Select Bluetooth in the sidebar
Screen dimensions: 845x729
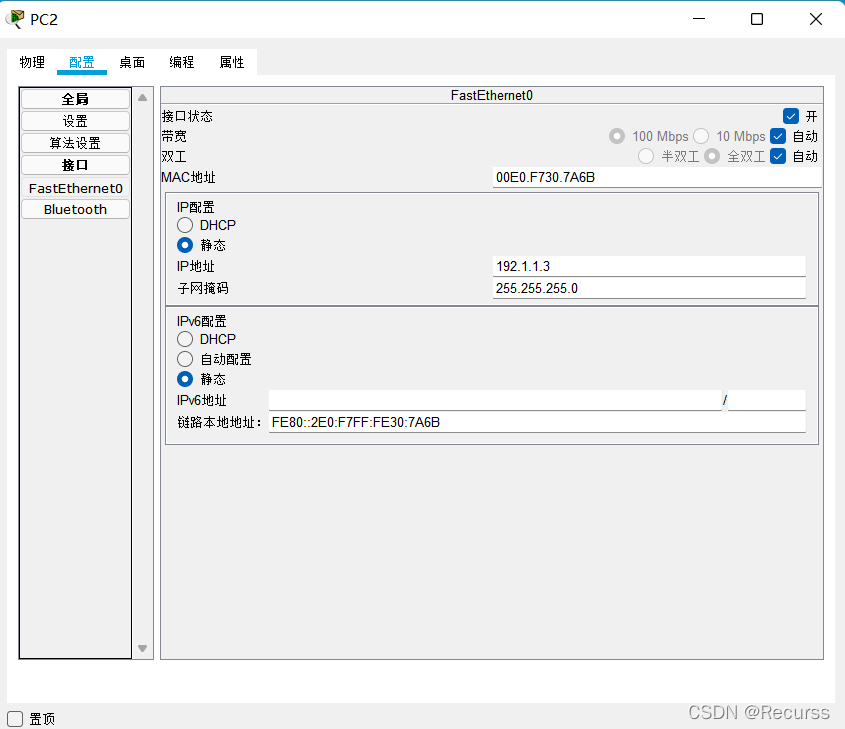pyautogui.click(x=75, y=210)
